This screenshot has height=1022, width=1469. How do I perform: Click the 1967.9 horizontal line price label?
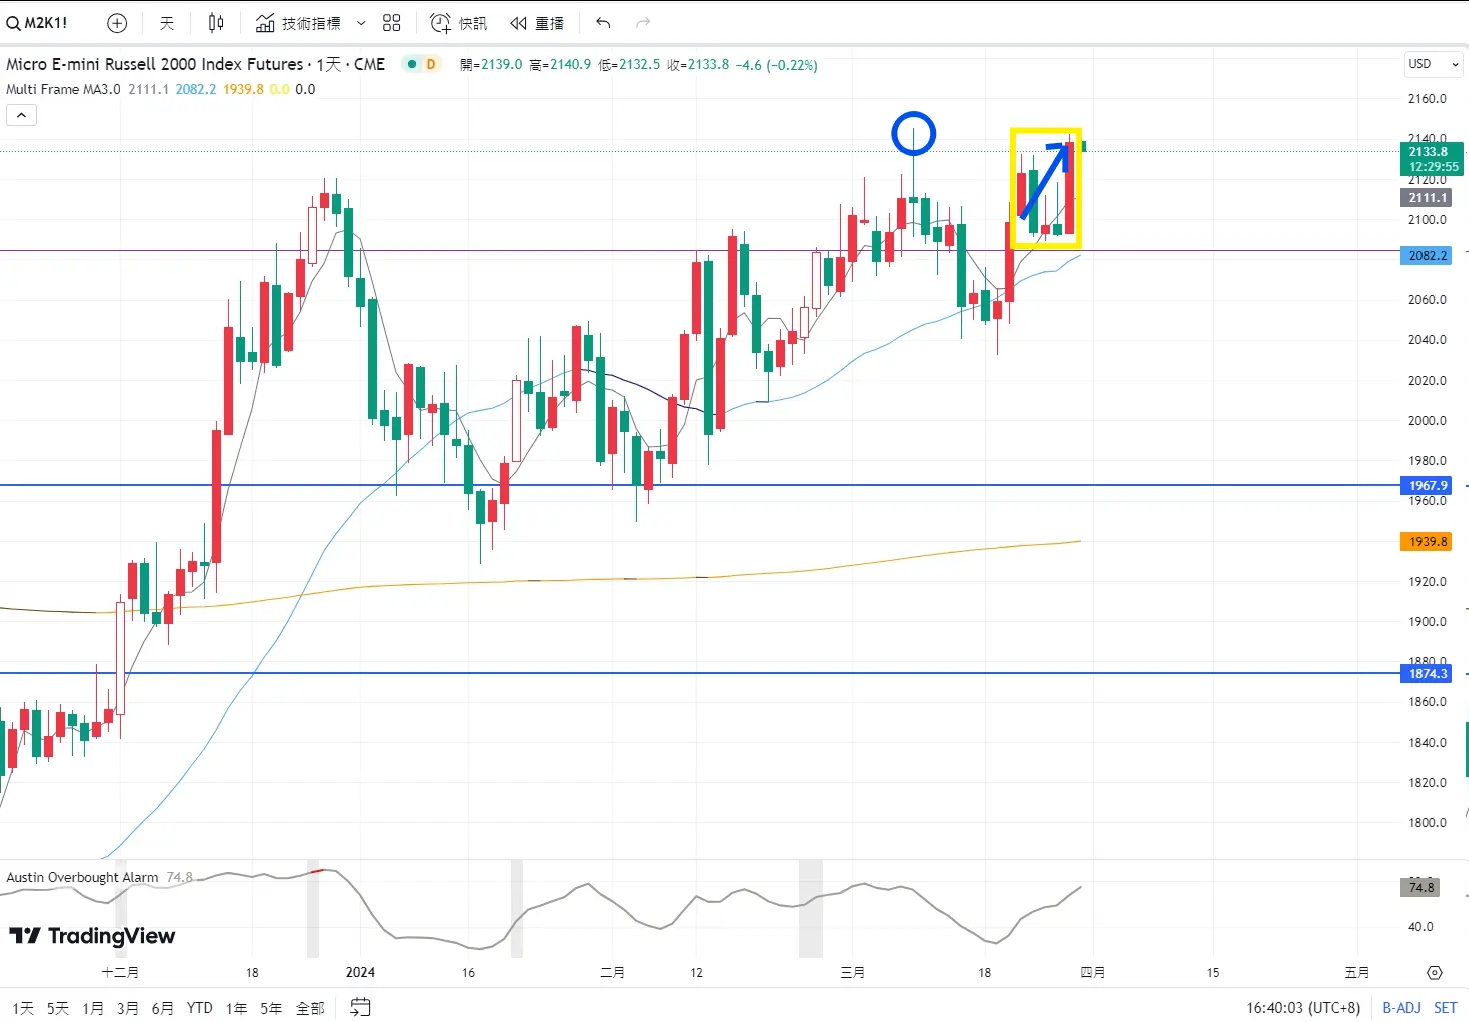pyautogui.click(x=1428, y=486)
